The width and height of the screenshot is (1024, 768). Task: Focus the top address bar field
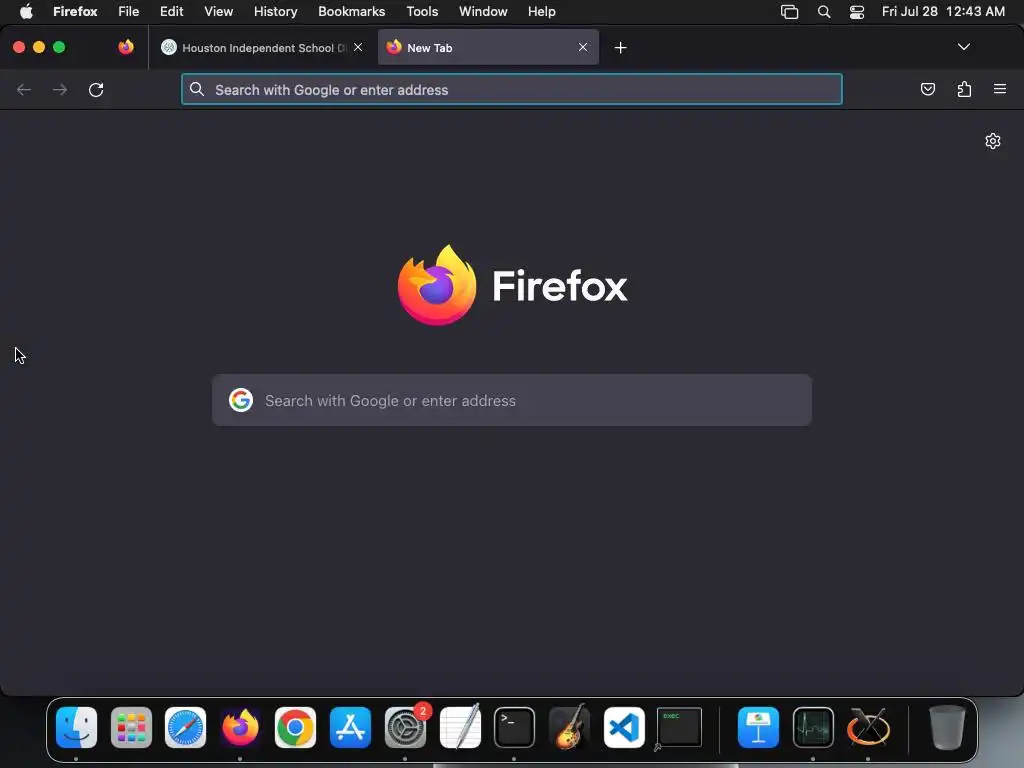click(x=511, y=89)
